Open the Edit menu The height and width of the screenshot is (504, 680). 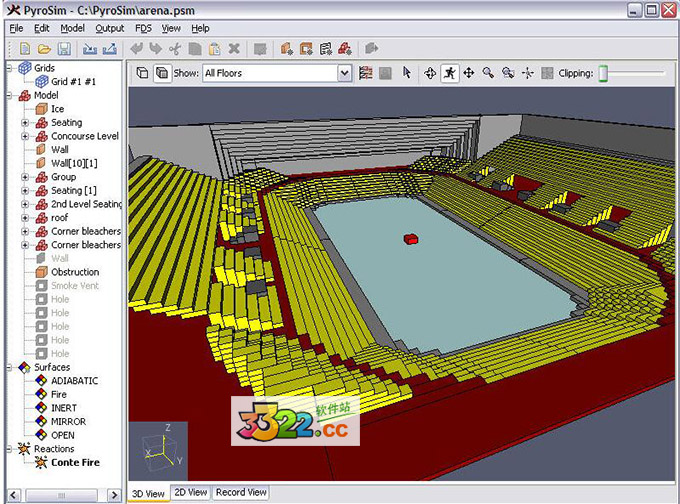coord(42,28)
